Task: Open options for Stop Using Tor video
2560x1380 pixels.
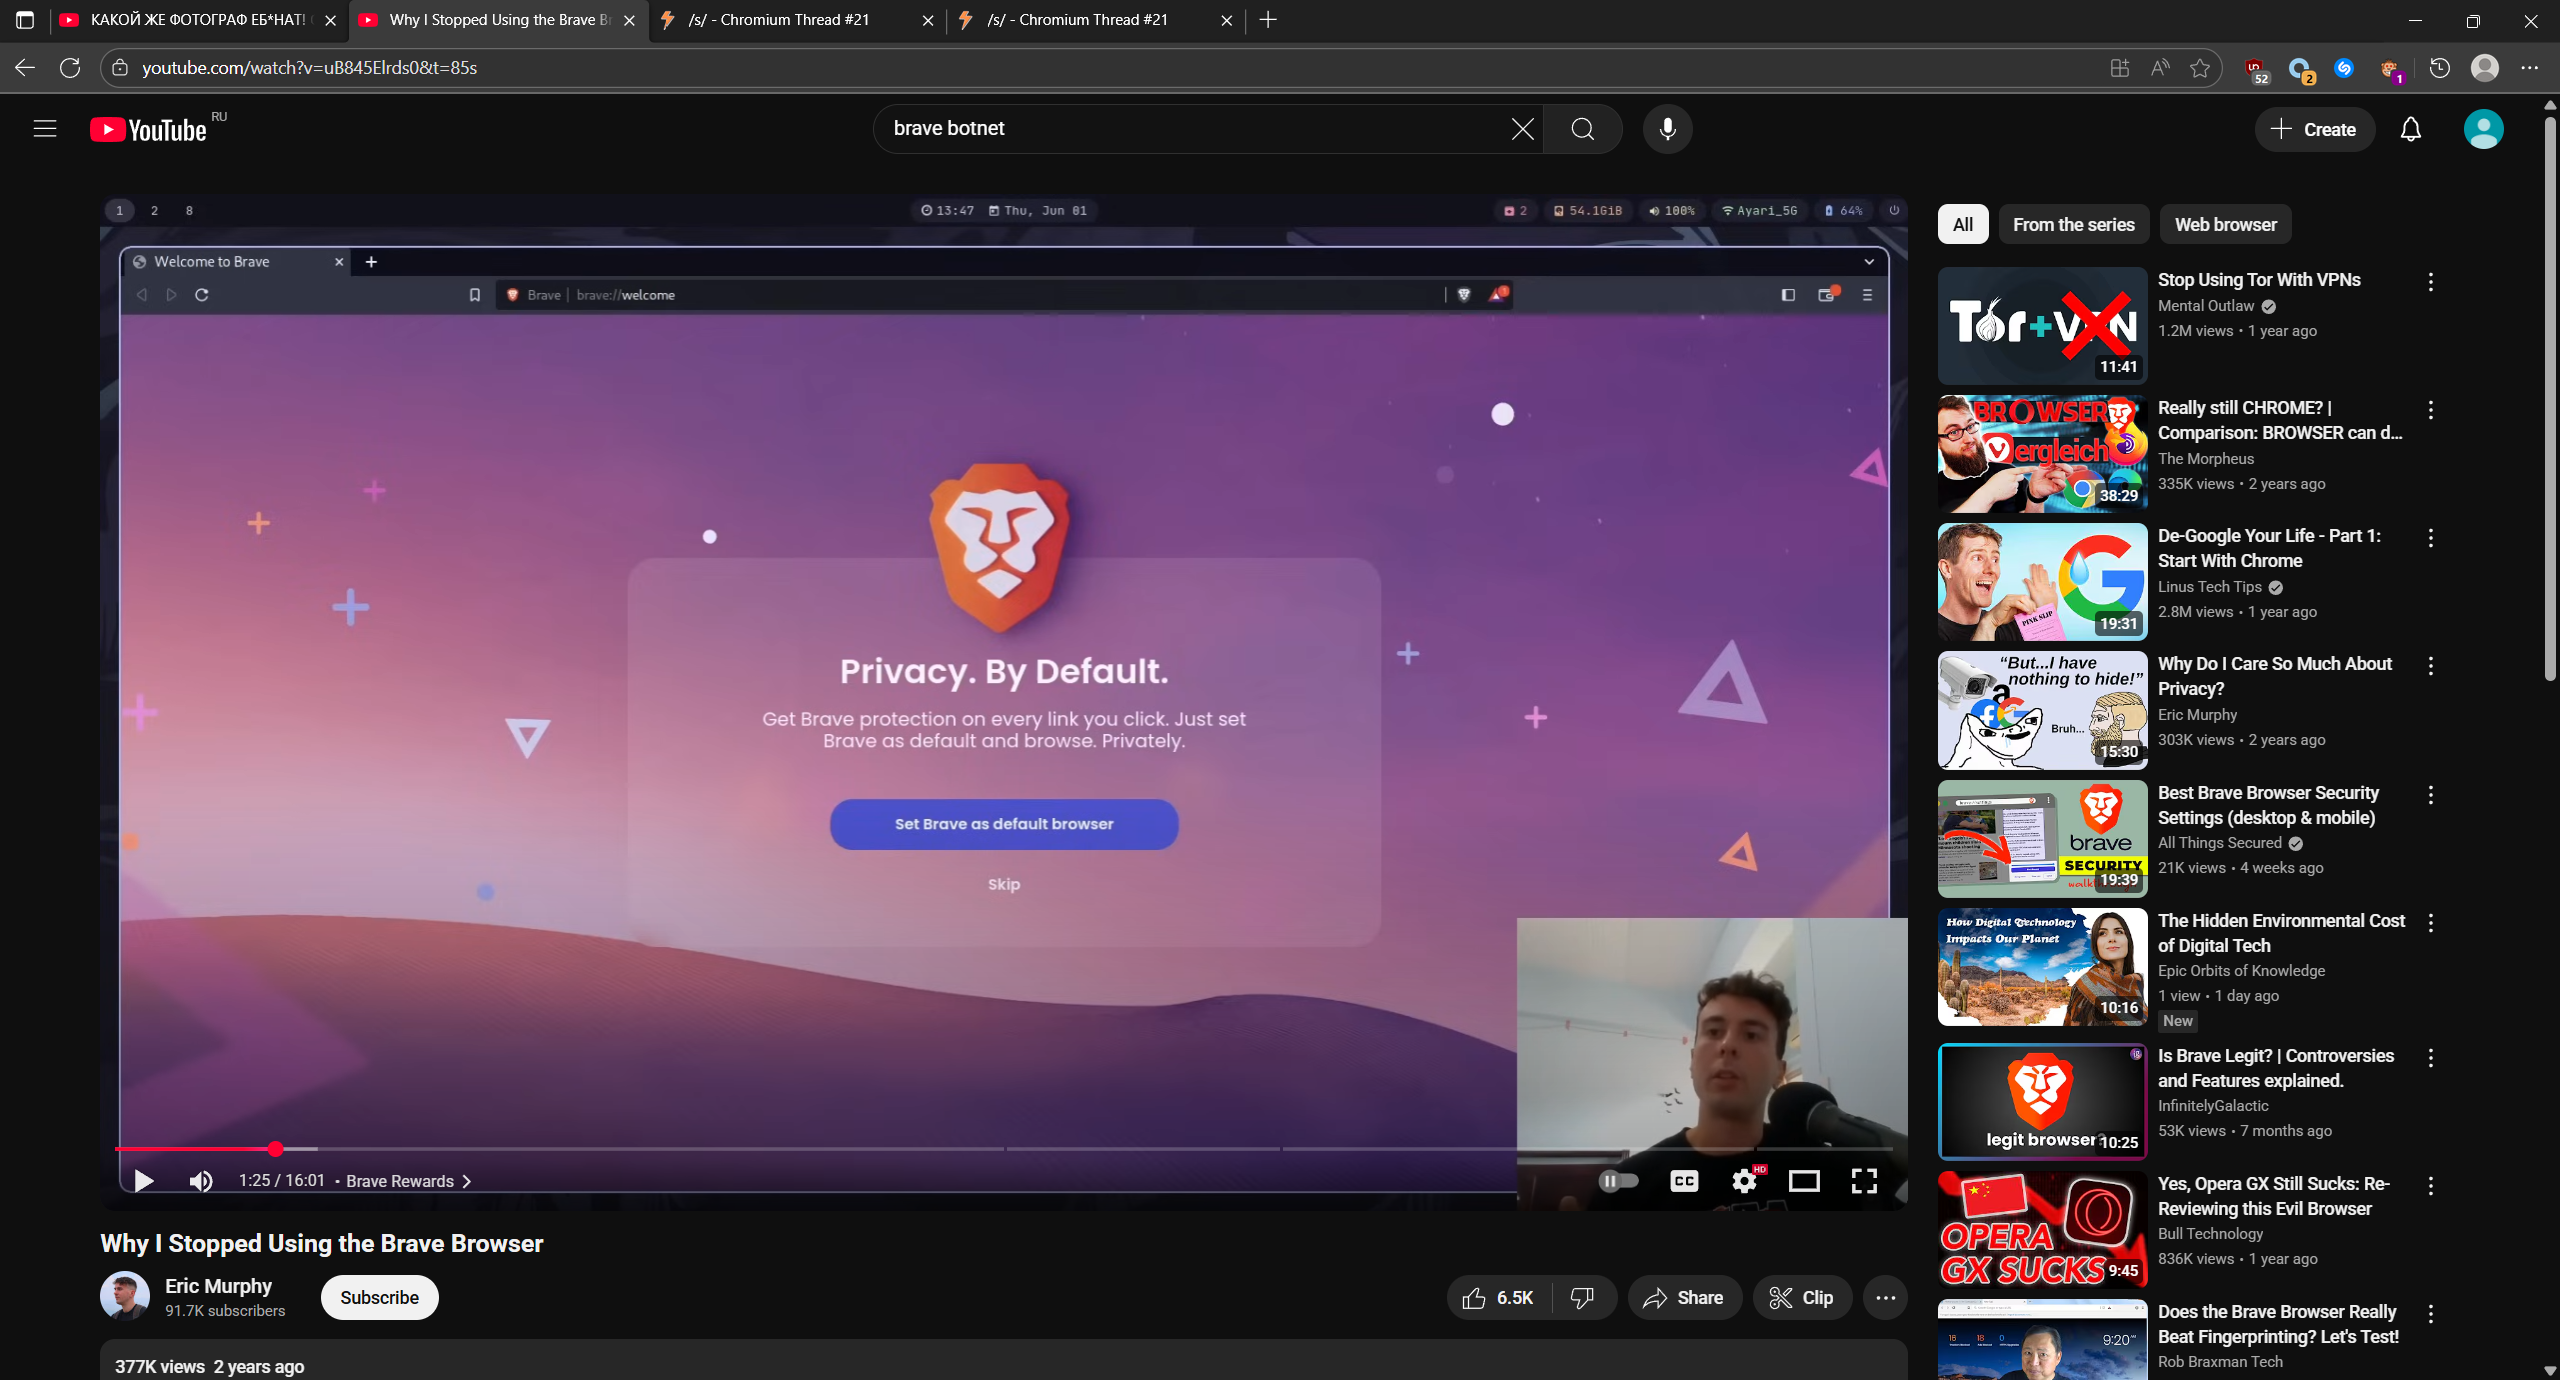Action: click(x=2430, y=282)
